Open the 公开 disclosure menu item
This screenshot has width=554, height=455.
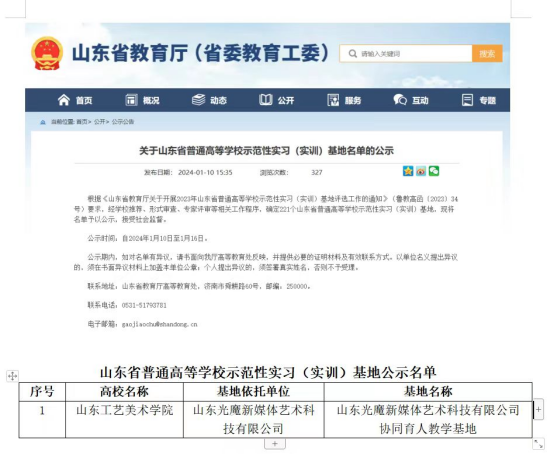277,100
